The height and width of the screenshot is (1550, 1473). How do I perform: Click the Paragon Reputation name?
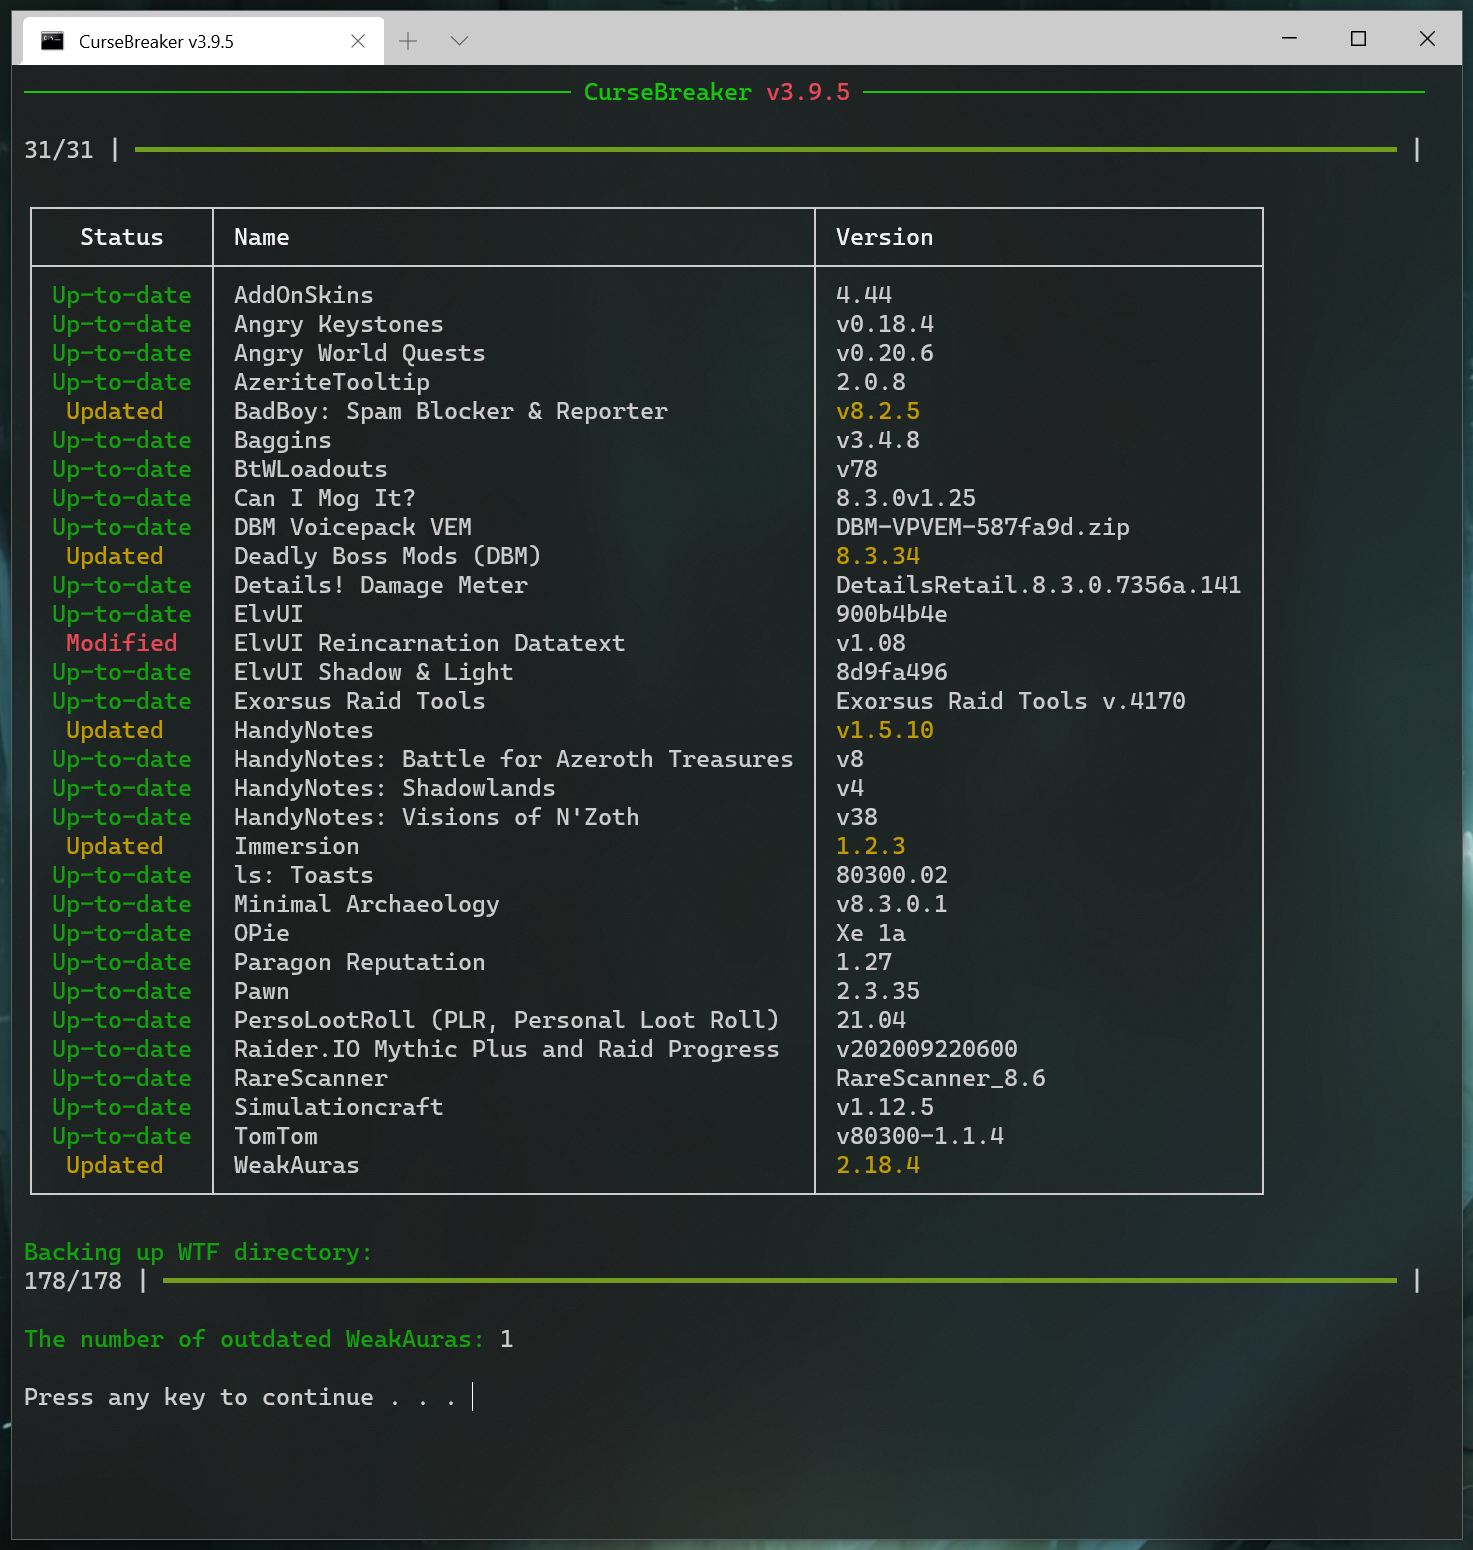pos(360,962)
